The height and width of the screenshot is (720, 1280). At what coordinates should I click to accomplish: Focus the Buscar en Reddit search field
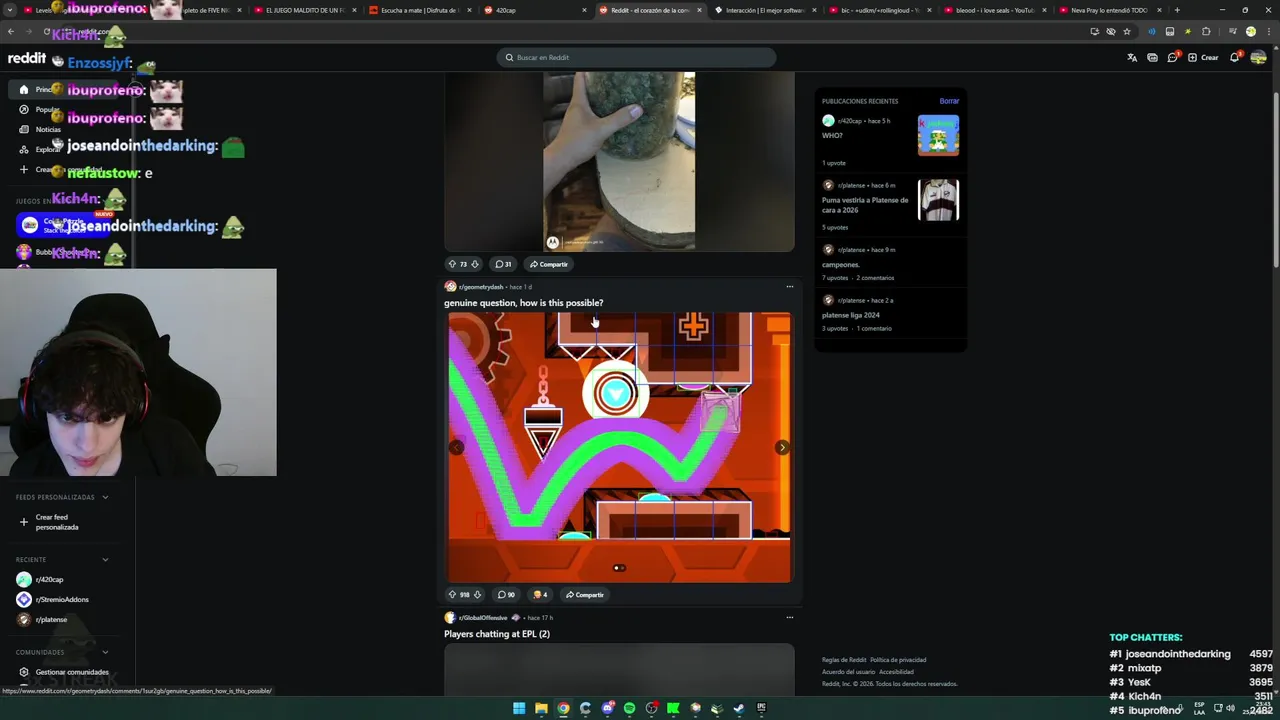[636, 58]
